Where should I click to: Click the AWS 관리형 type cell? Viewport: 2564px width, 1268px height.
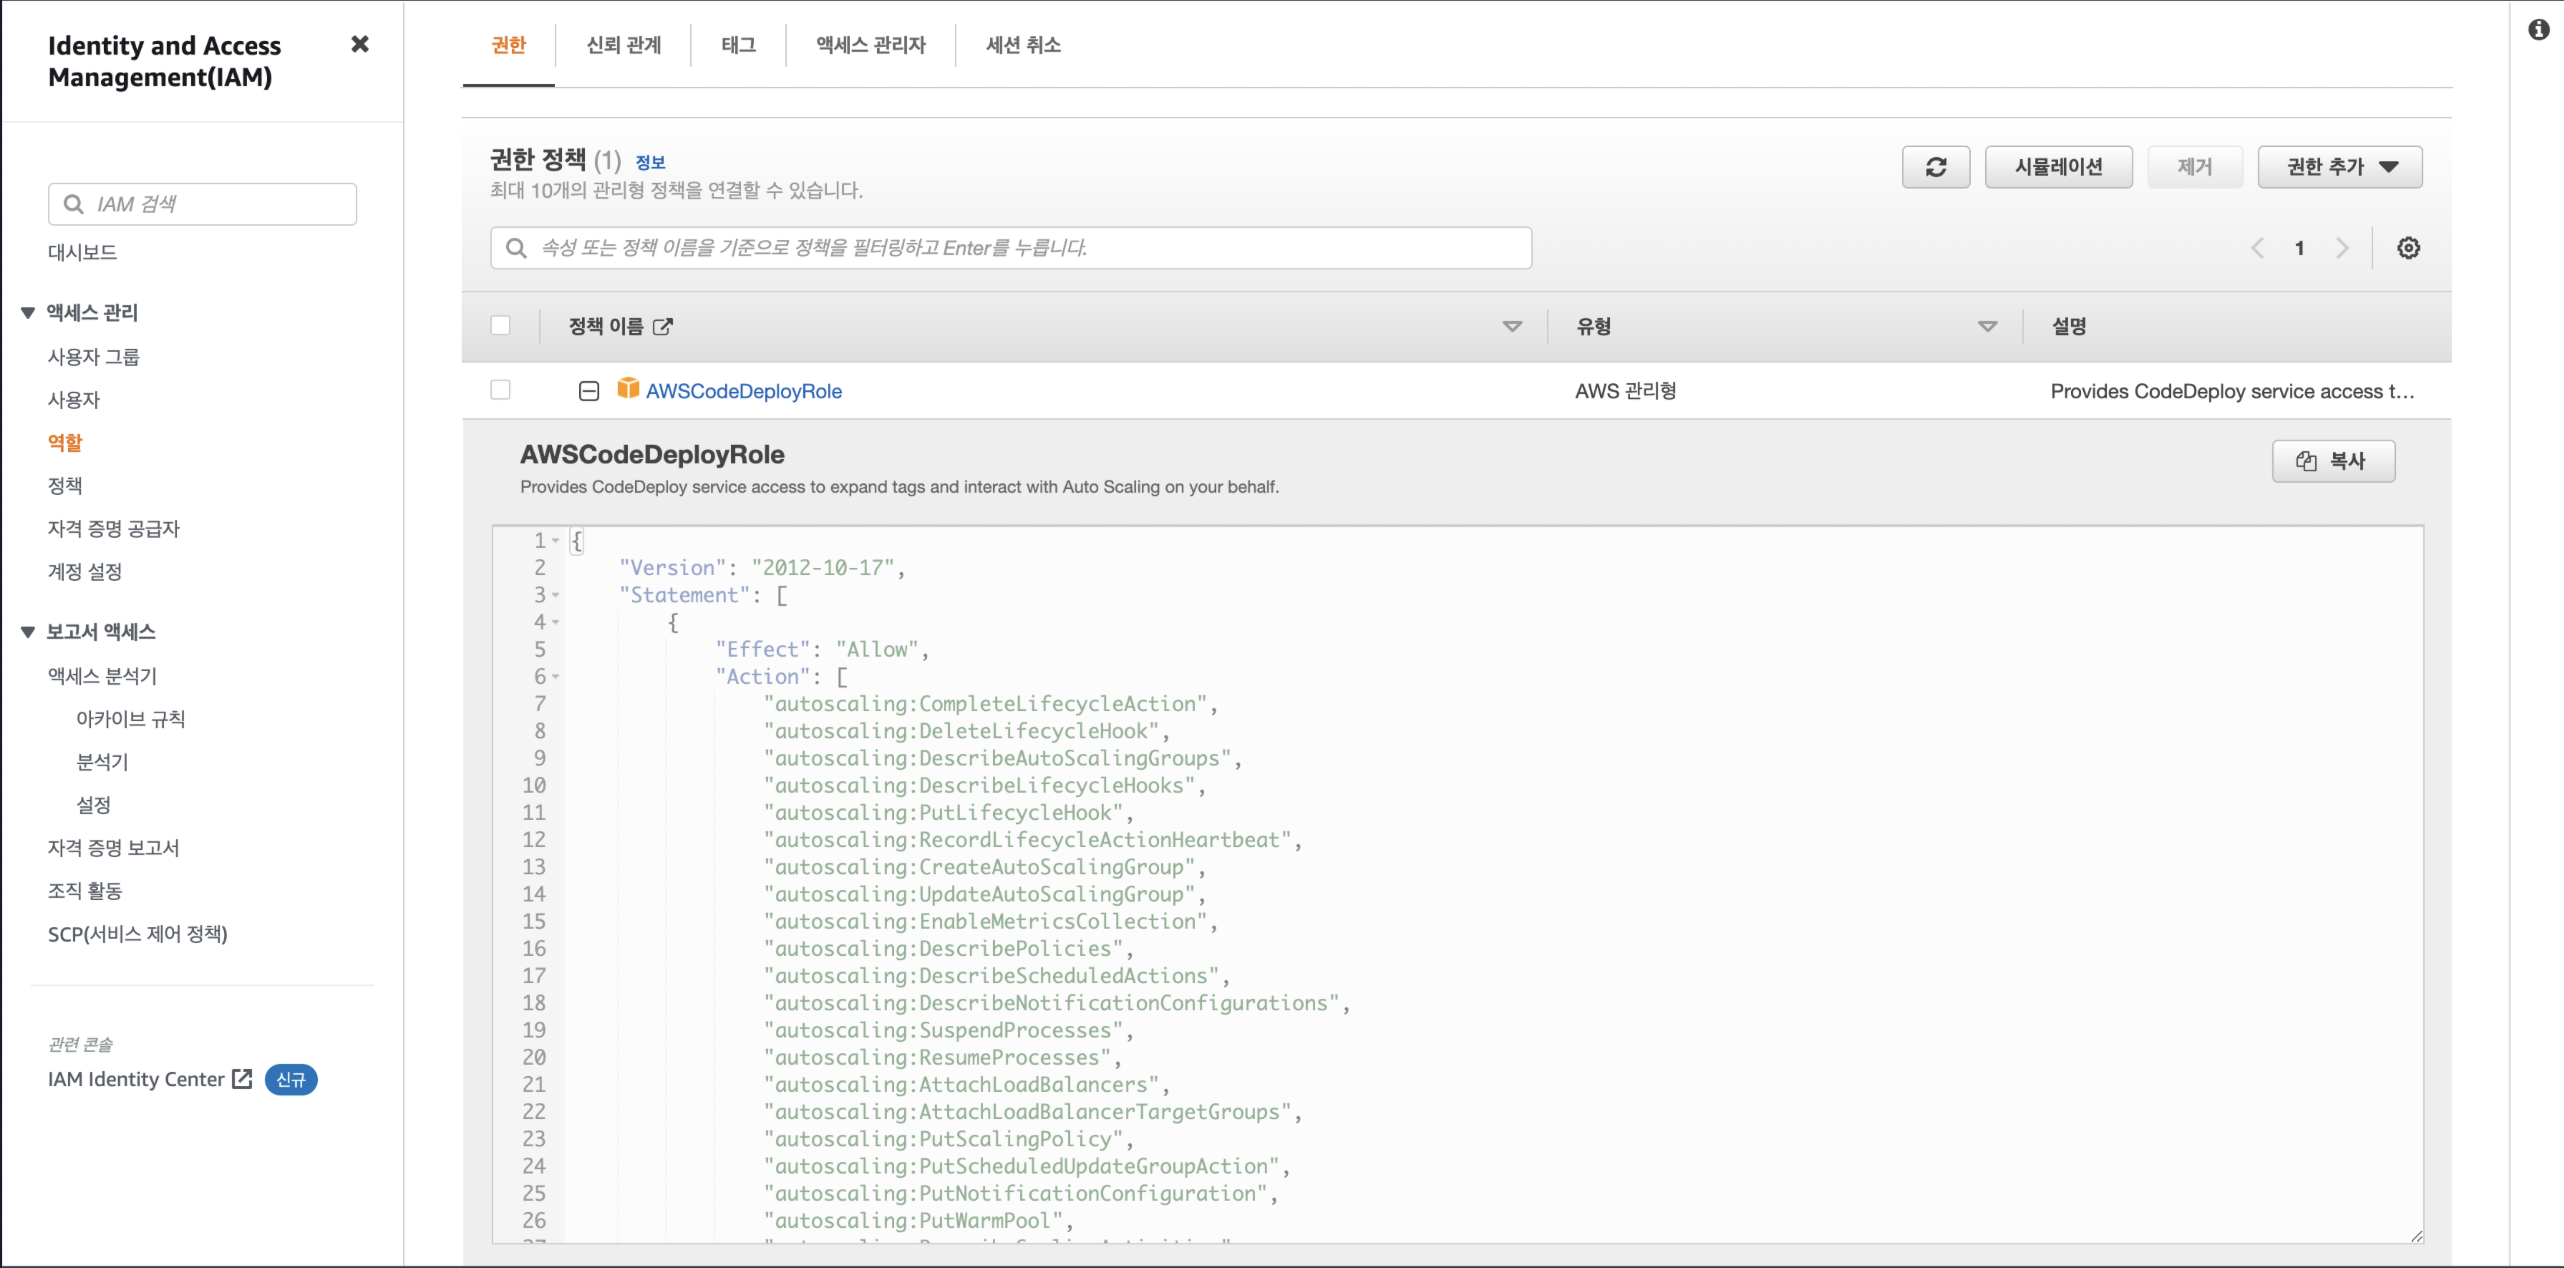click(x=1626, y=391)
